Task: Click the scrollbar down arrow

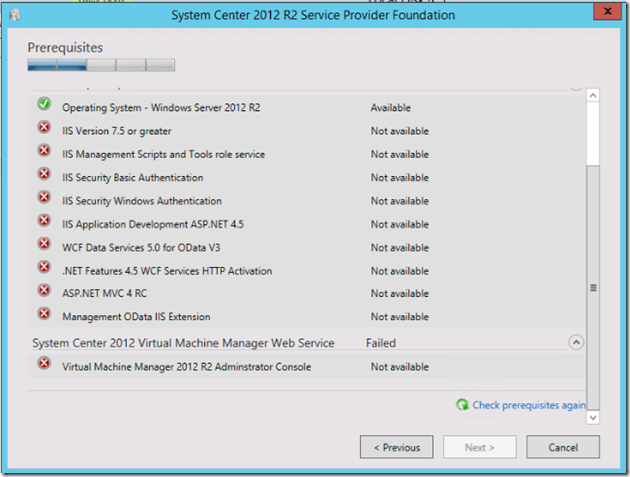Action: point(592,416)
